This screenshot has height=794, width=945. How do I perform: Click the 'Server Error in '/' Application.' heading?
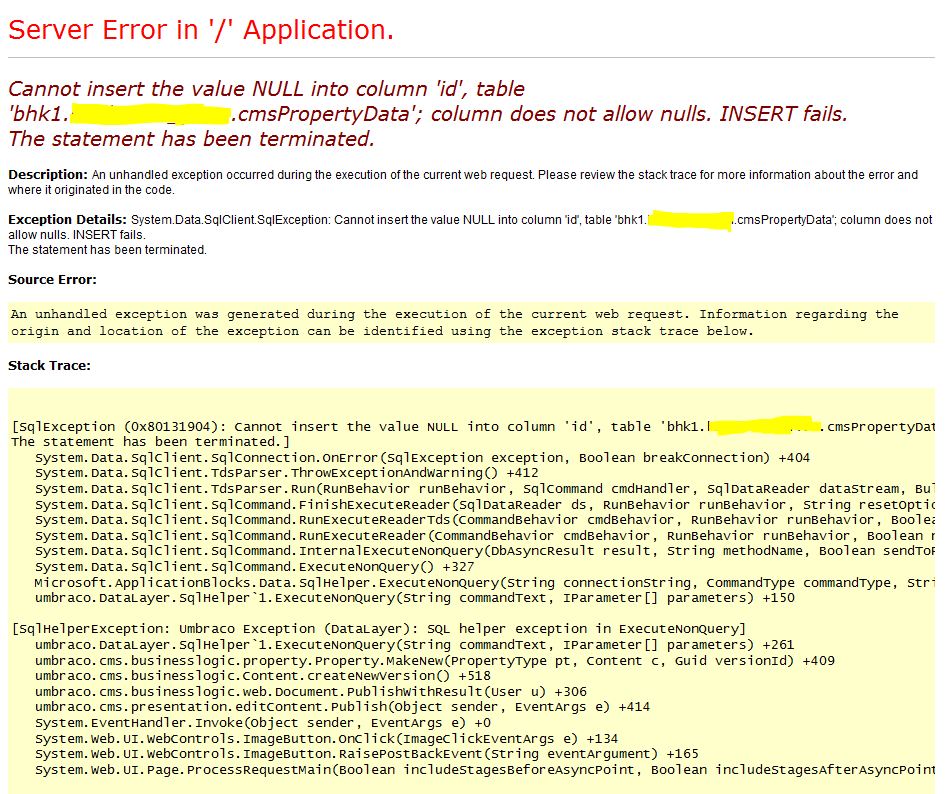tap(200, 30)
